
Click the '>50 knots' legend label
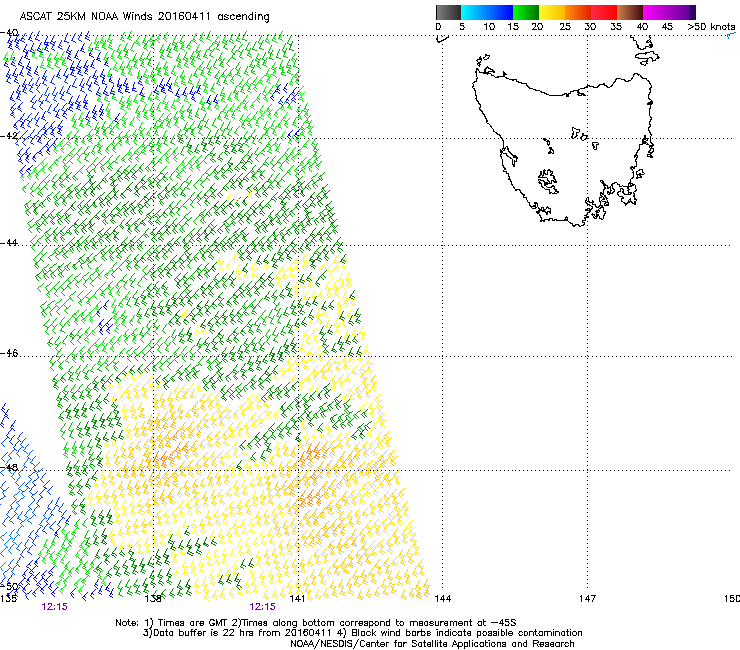pos(711,27)
